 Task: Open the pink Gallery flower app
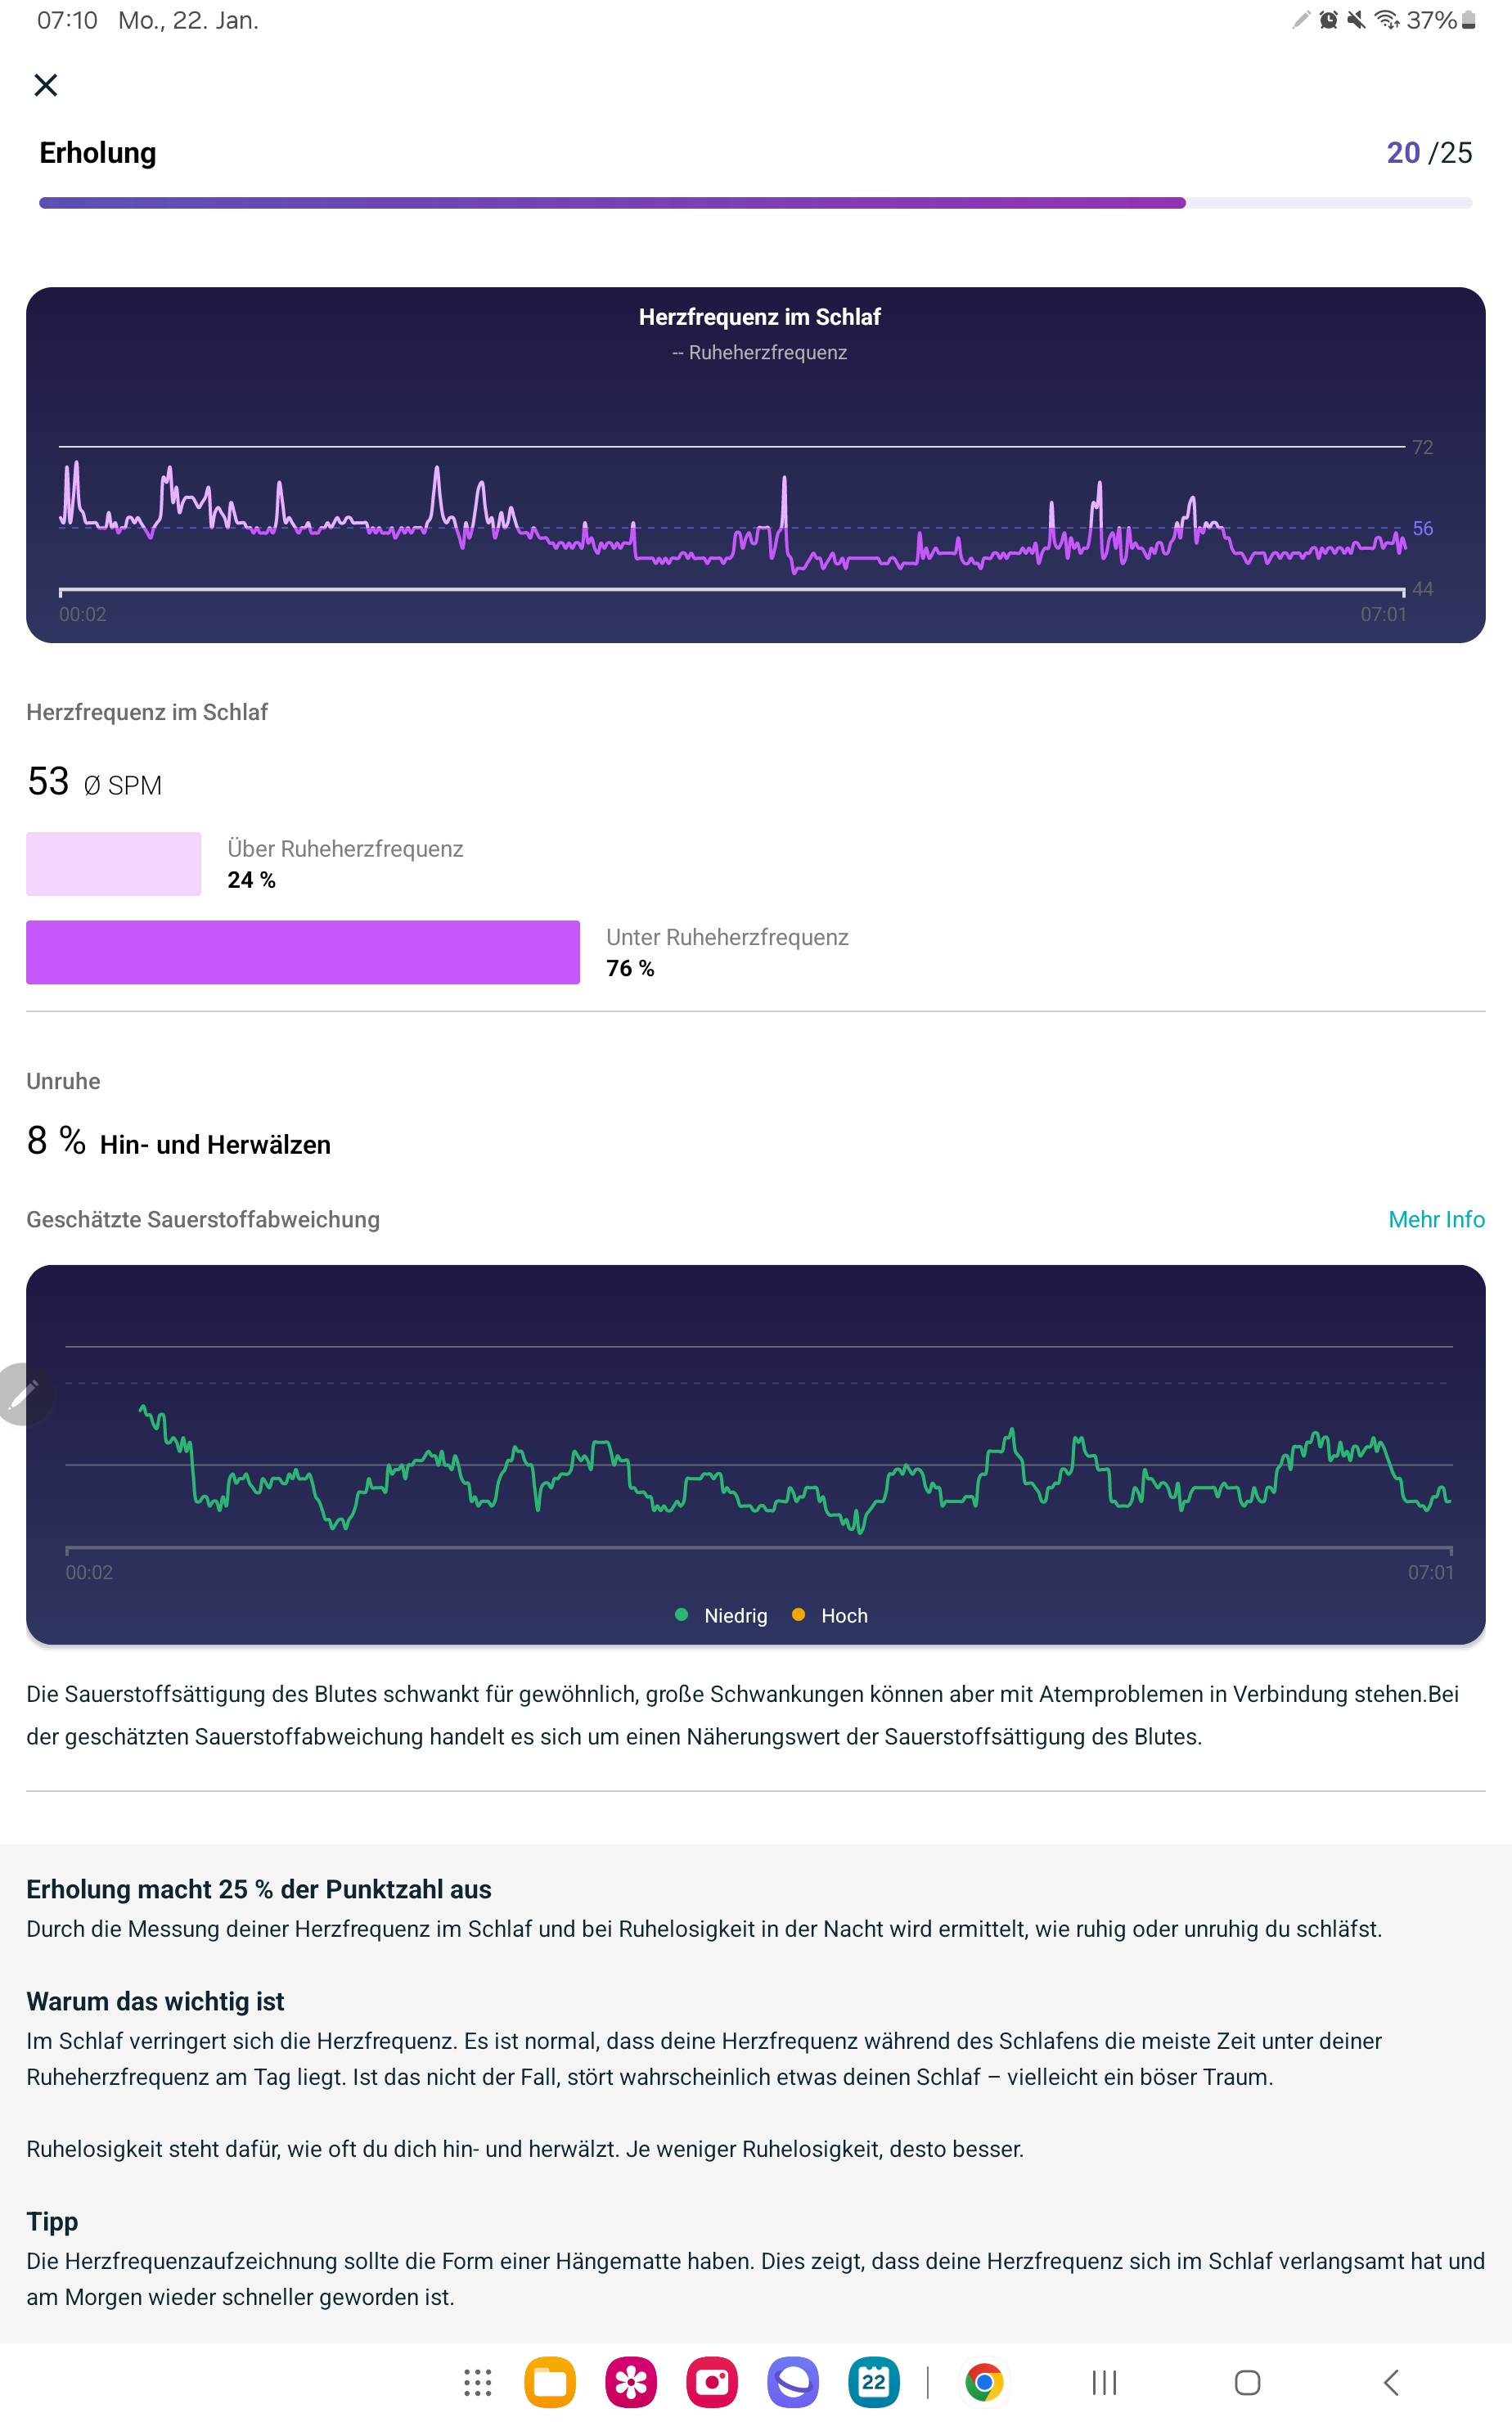(x=631, y=2383)
